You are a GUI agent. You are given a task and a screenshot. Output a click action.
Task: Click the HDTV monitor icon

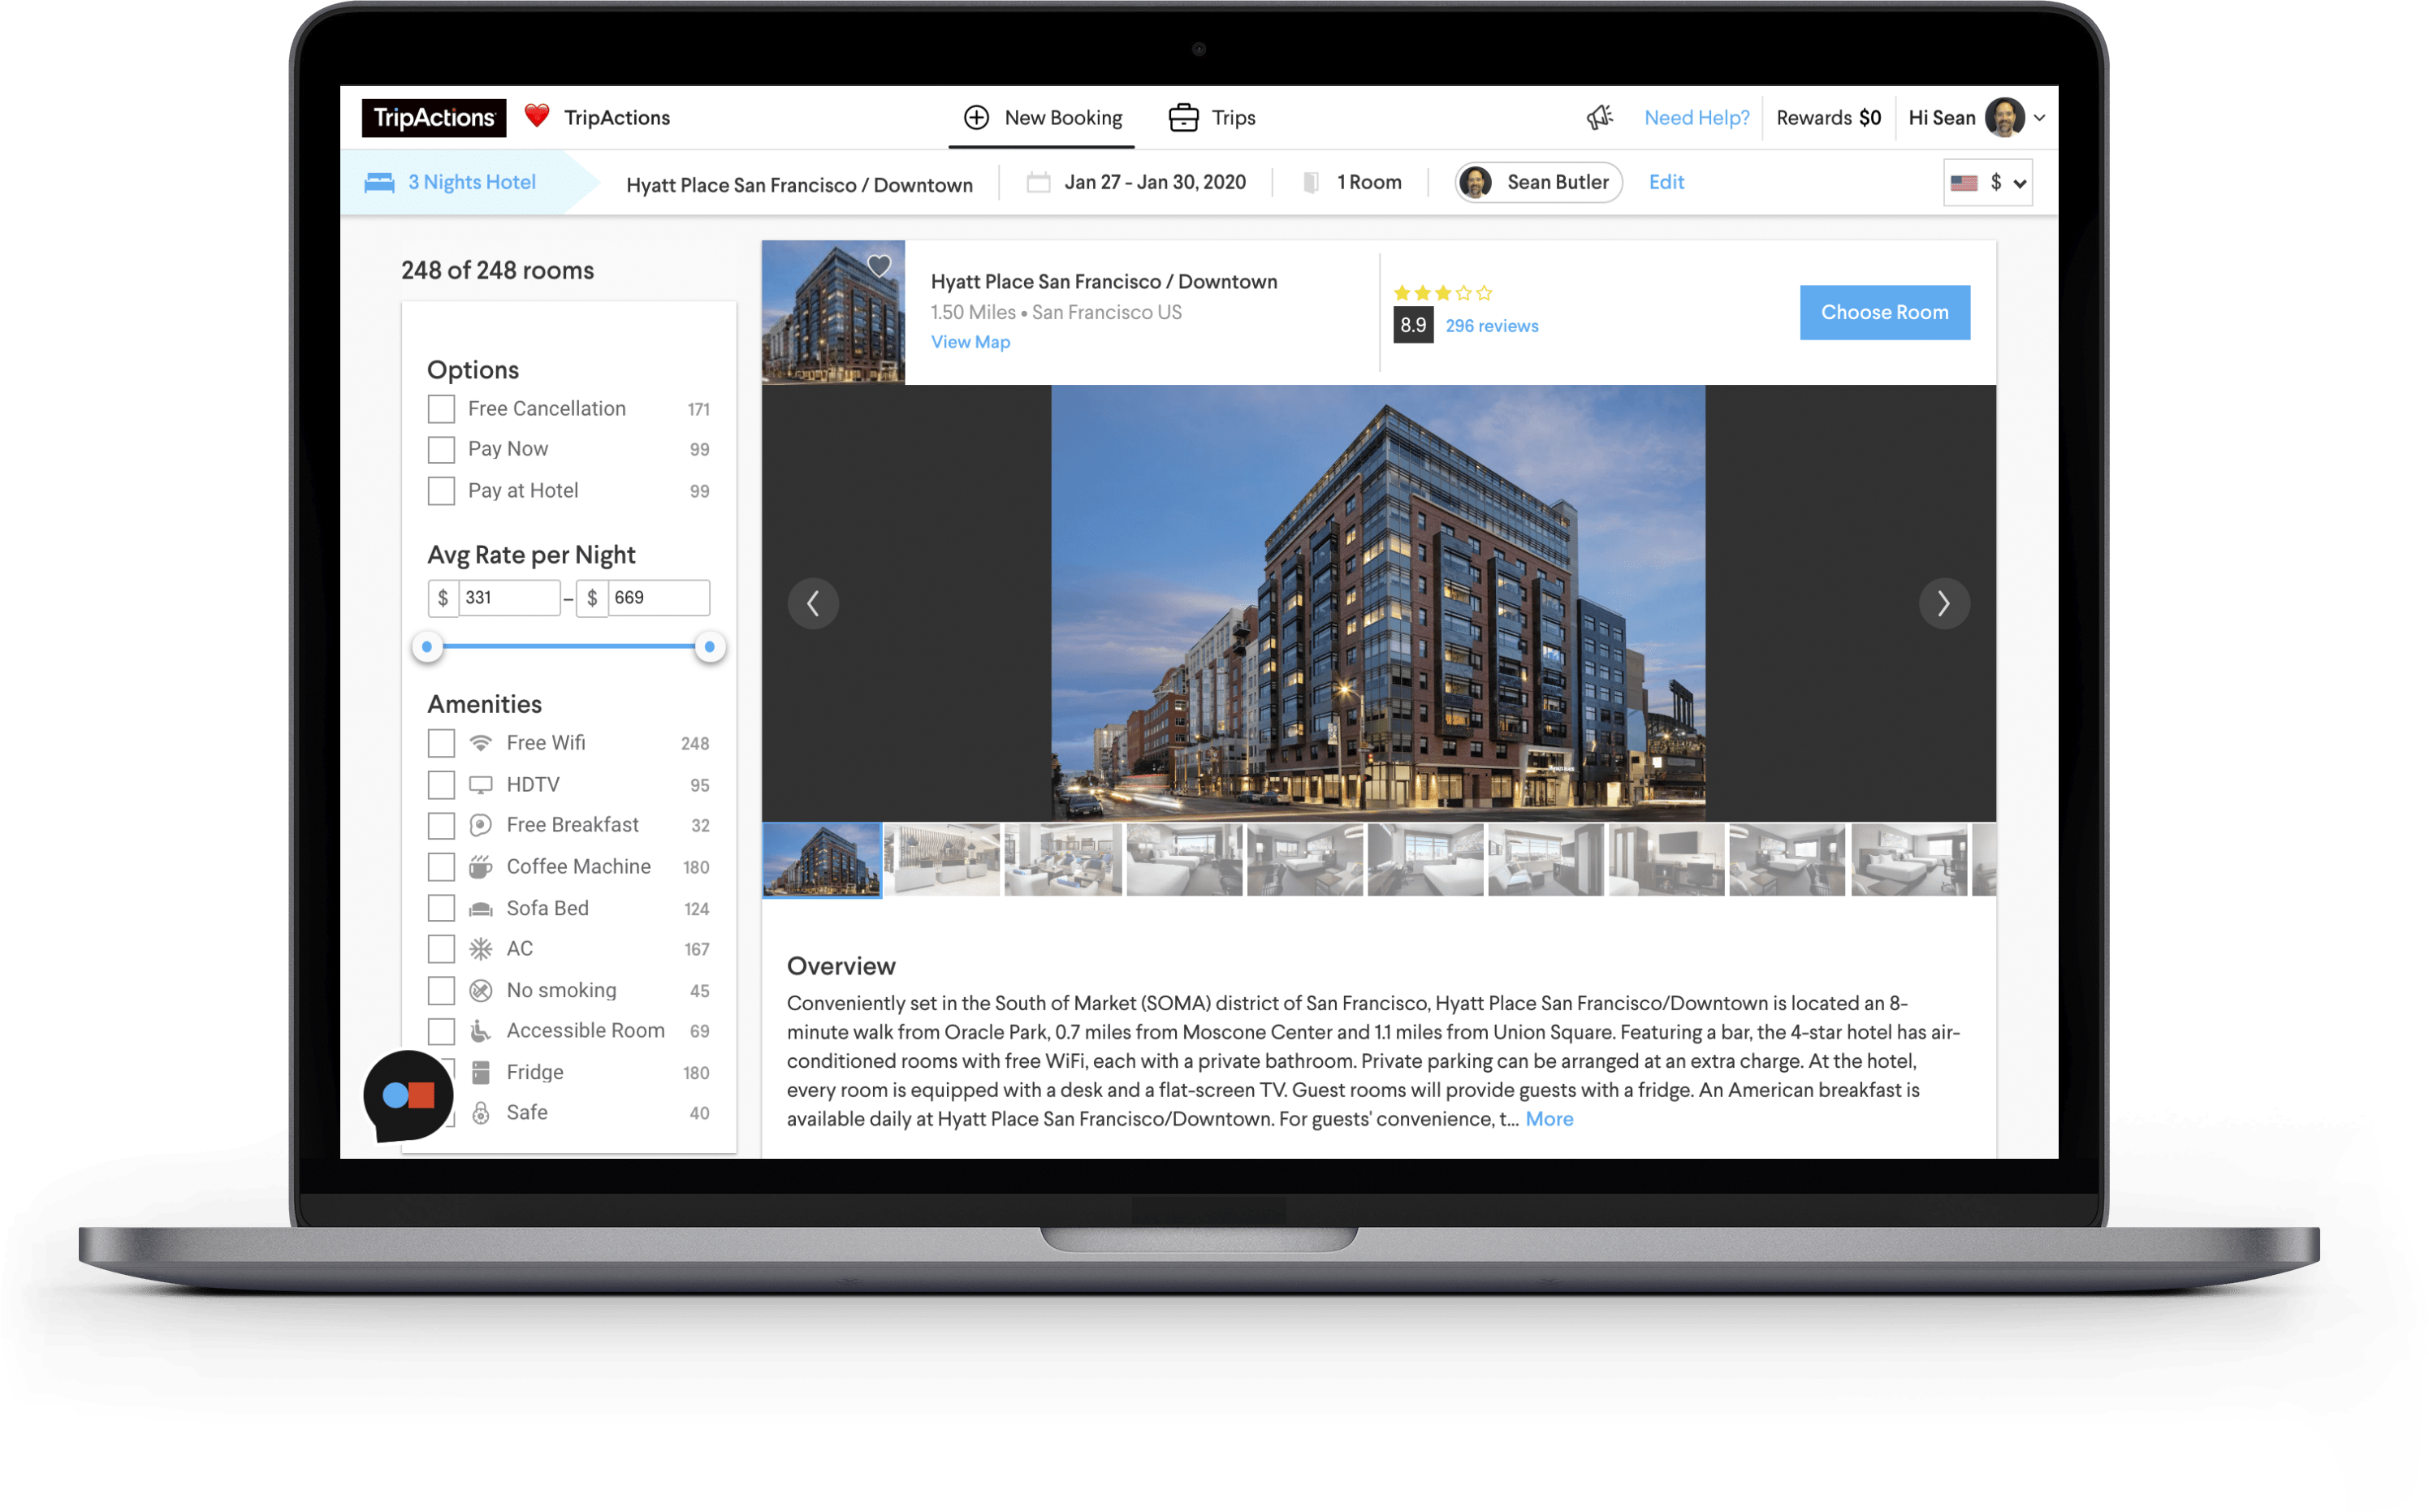482,786
